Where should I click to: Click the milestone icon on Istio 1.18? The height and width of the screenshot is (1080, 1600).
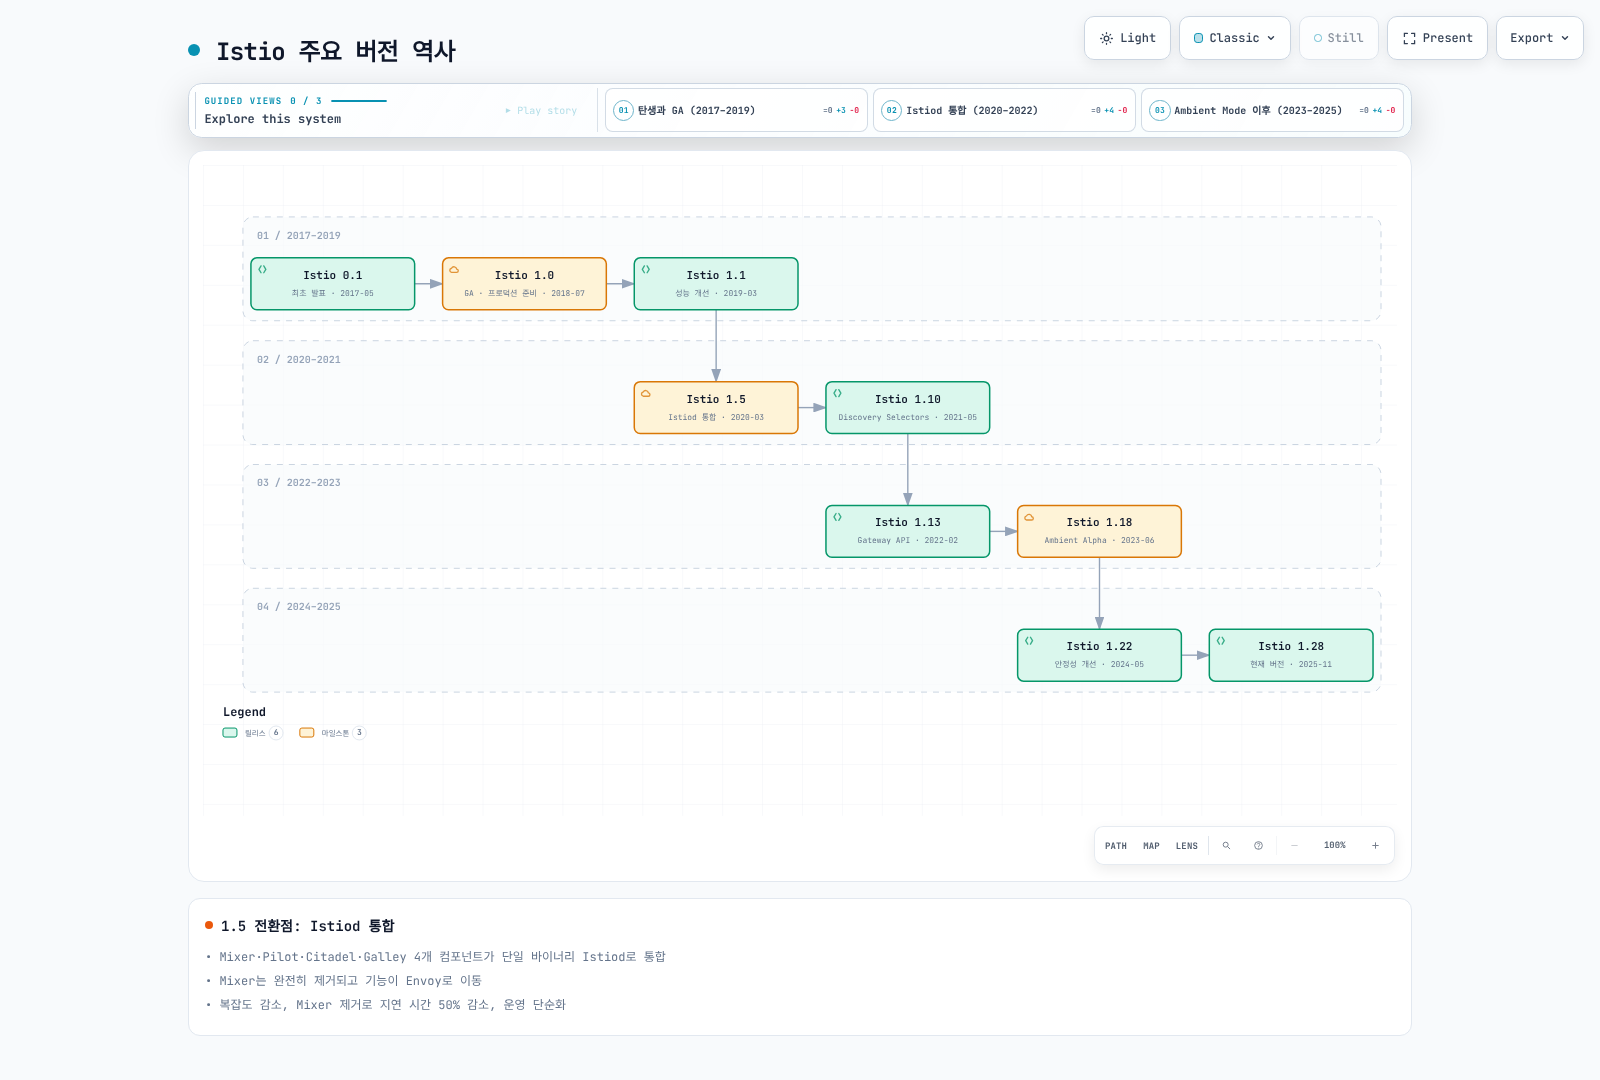pyautogui.click(x=1029, y=517)
